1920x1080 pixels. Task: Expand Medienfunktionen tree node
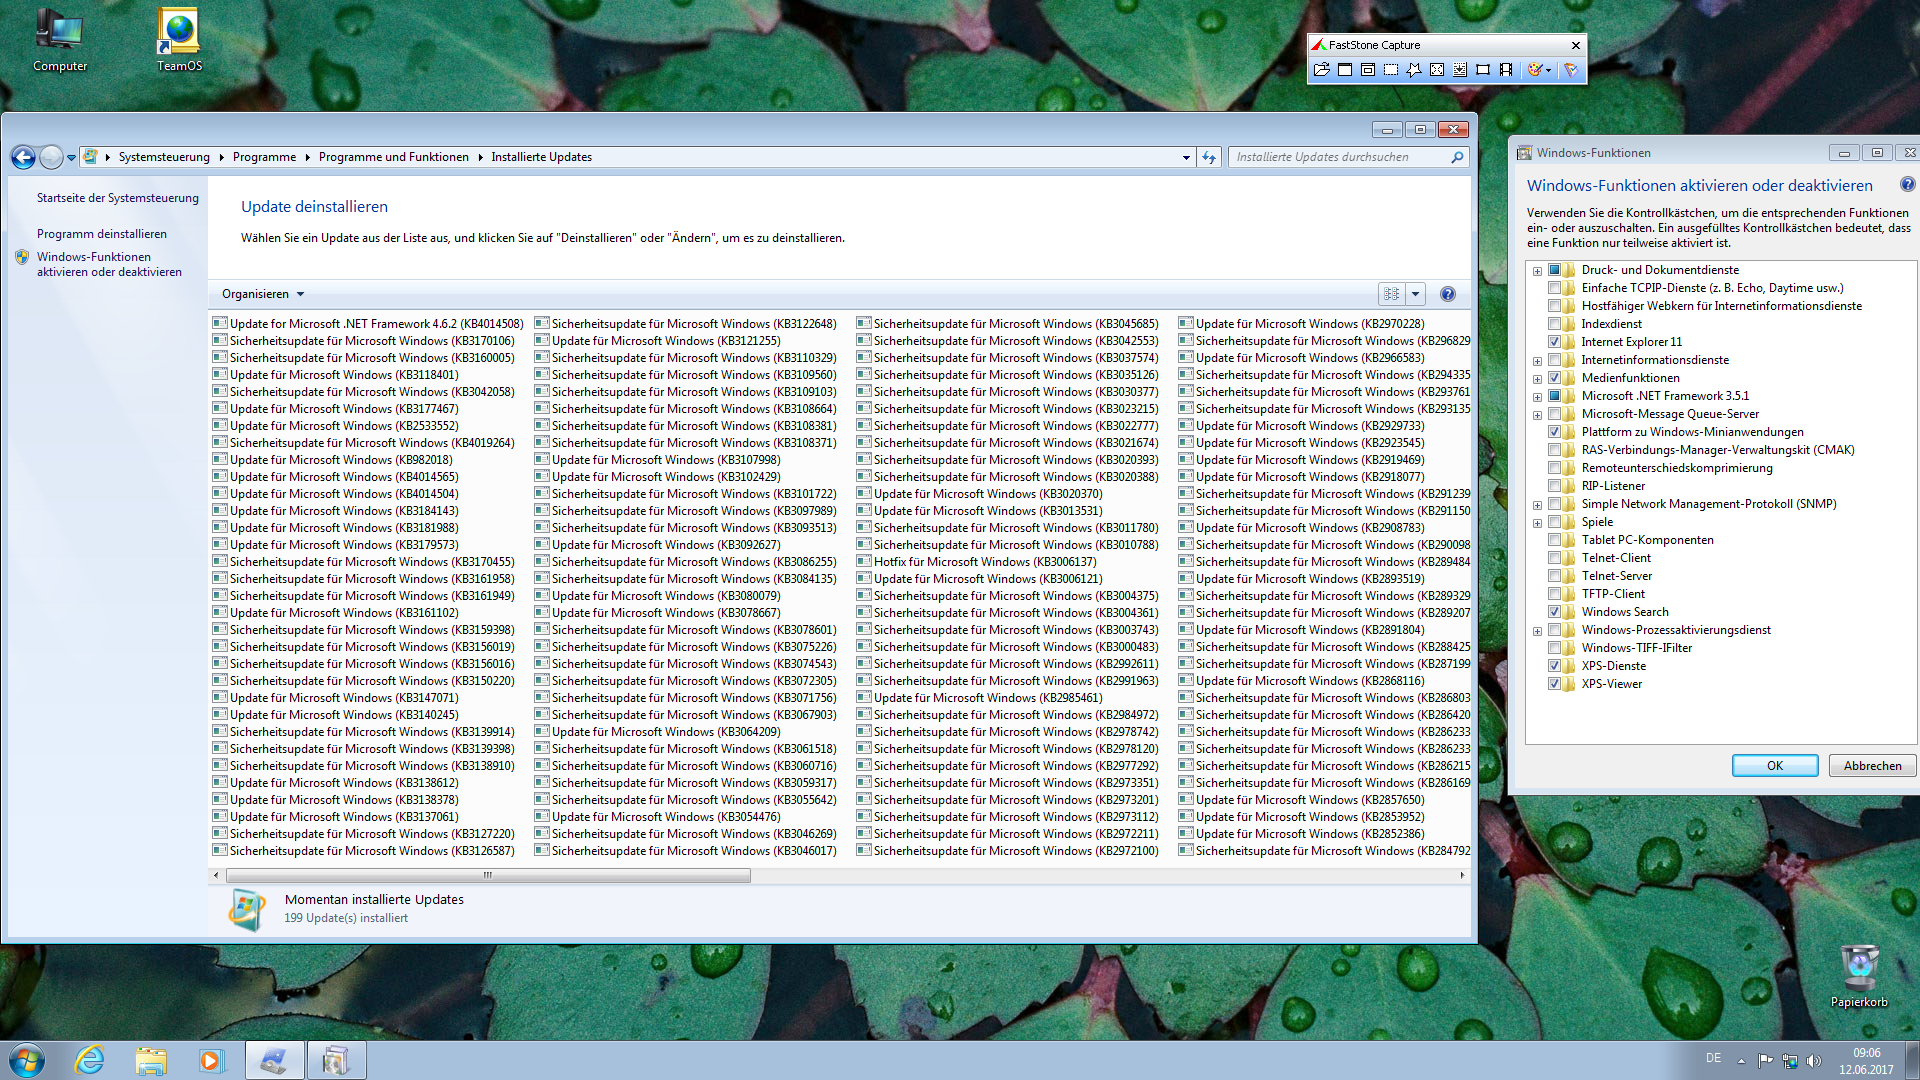[x=1537, y=379]
